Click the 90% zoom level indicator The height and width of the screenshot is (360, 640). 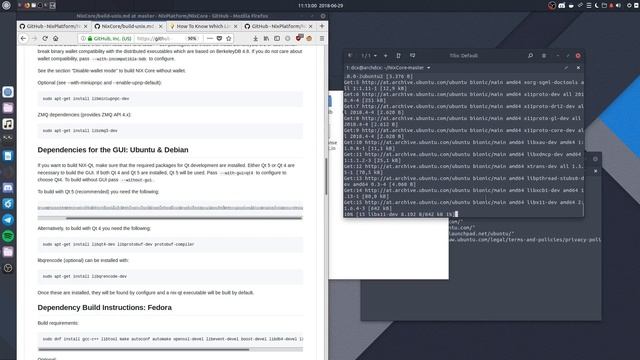[192, 38]
